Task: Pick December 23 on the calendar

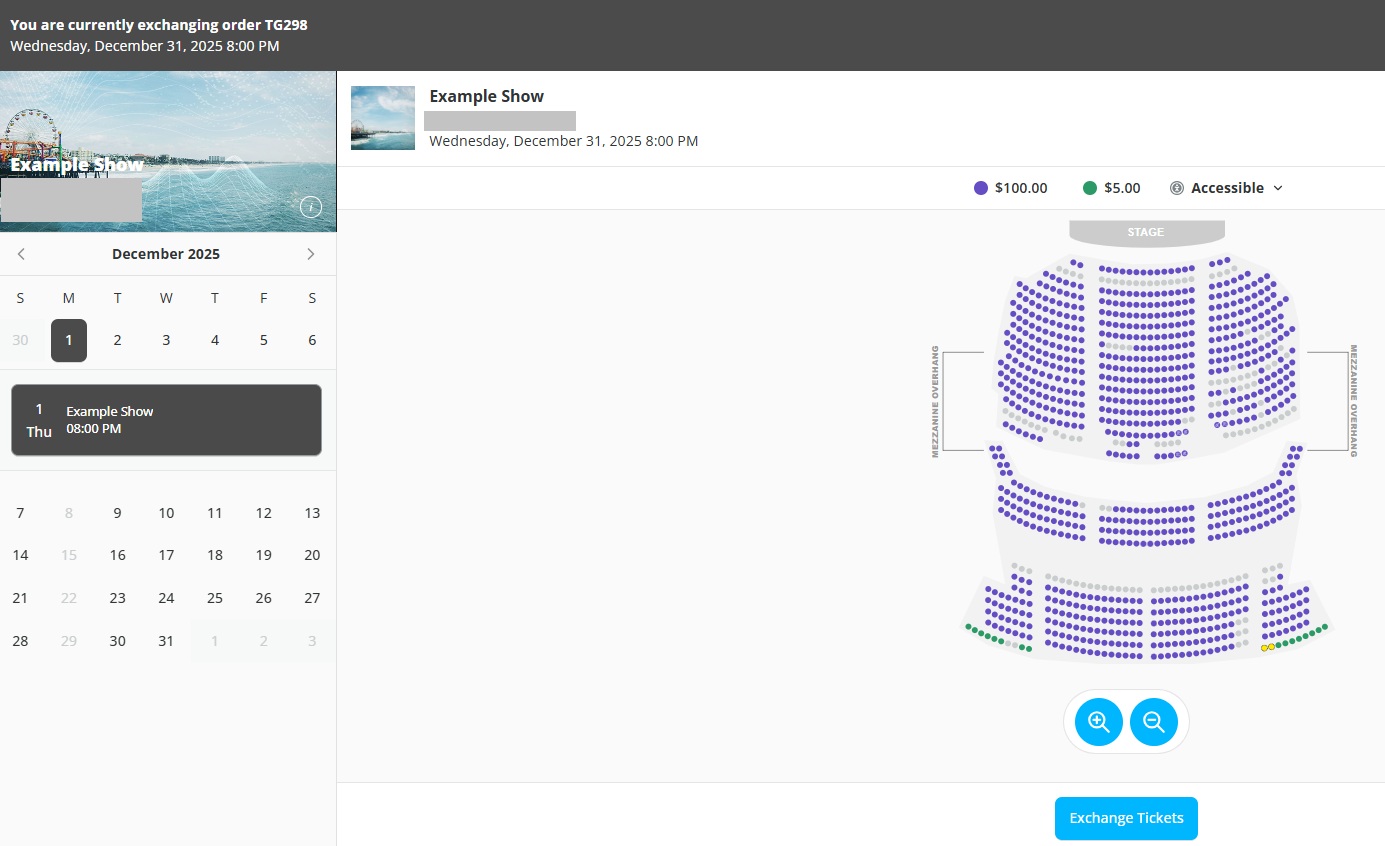Action: [x=117, y=598]
